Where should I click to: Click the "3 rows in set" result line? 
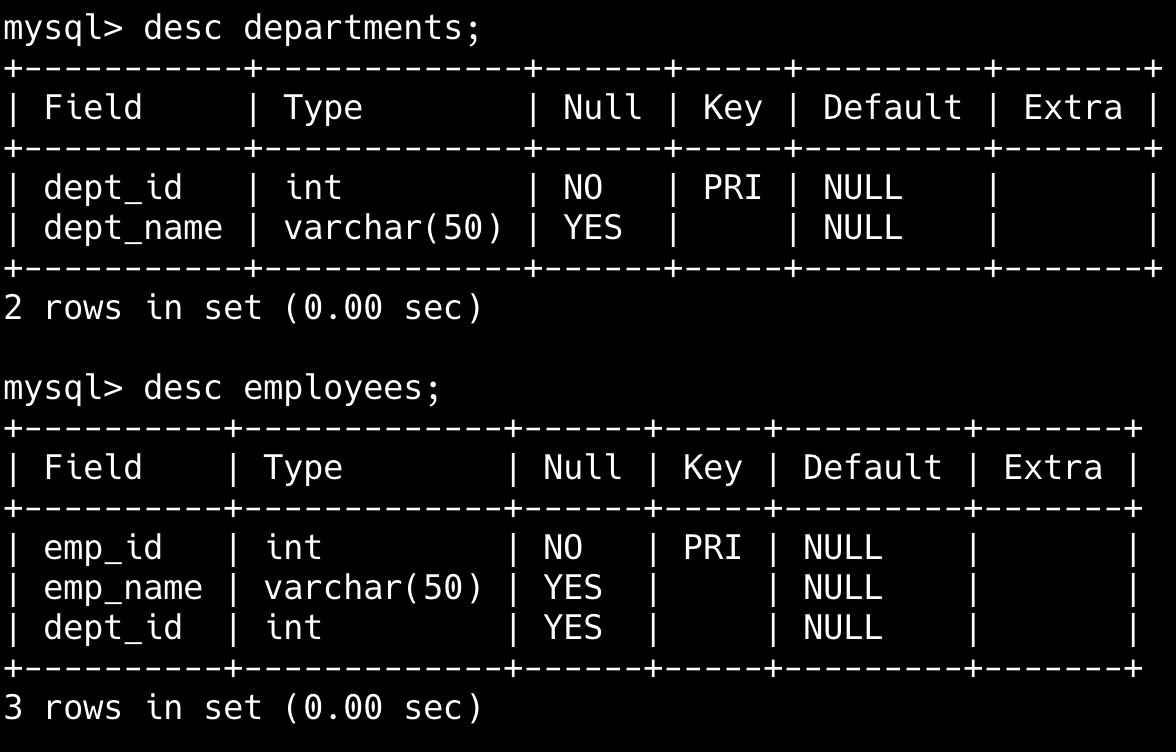coord(242,708)
